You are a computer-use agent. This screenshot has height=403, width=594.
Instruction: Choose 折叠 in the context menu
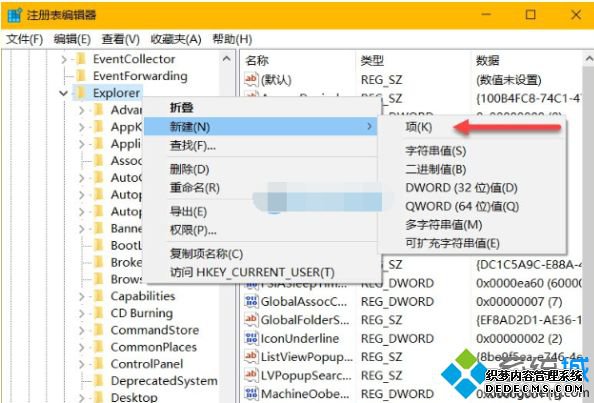pyautogui.click(x=261, y=108)
